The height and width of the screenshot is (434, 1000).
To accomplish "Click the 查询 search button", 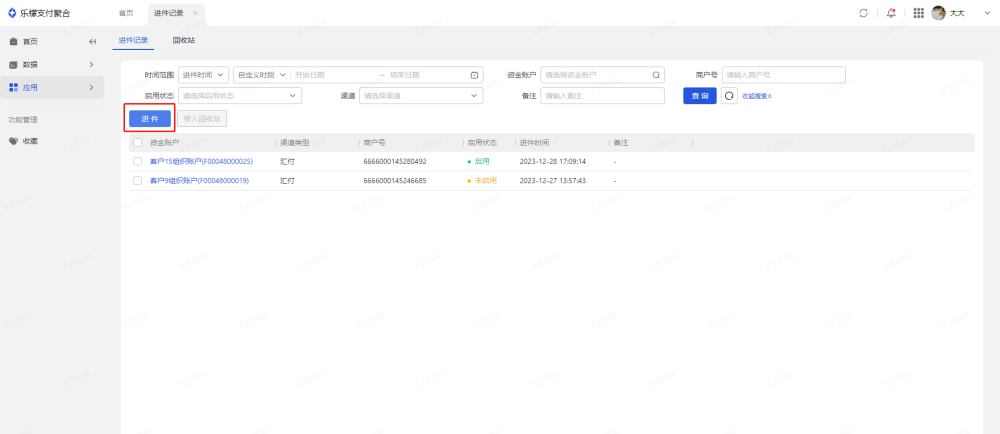I will [700, 96].
